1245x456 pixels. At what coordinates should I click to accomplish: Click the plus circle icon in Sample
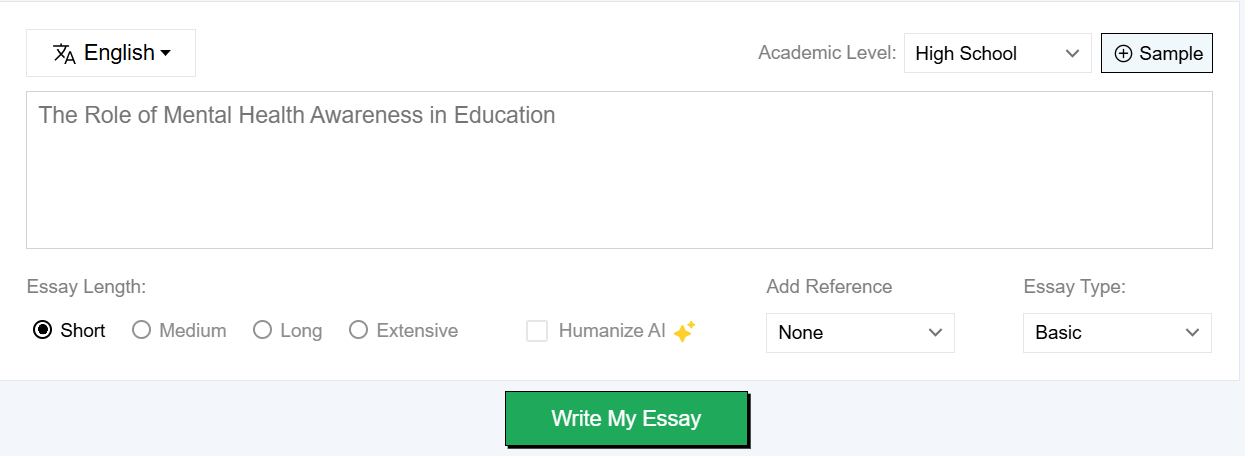pyautogui.click(x=1123, y=54)
